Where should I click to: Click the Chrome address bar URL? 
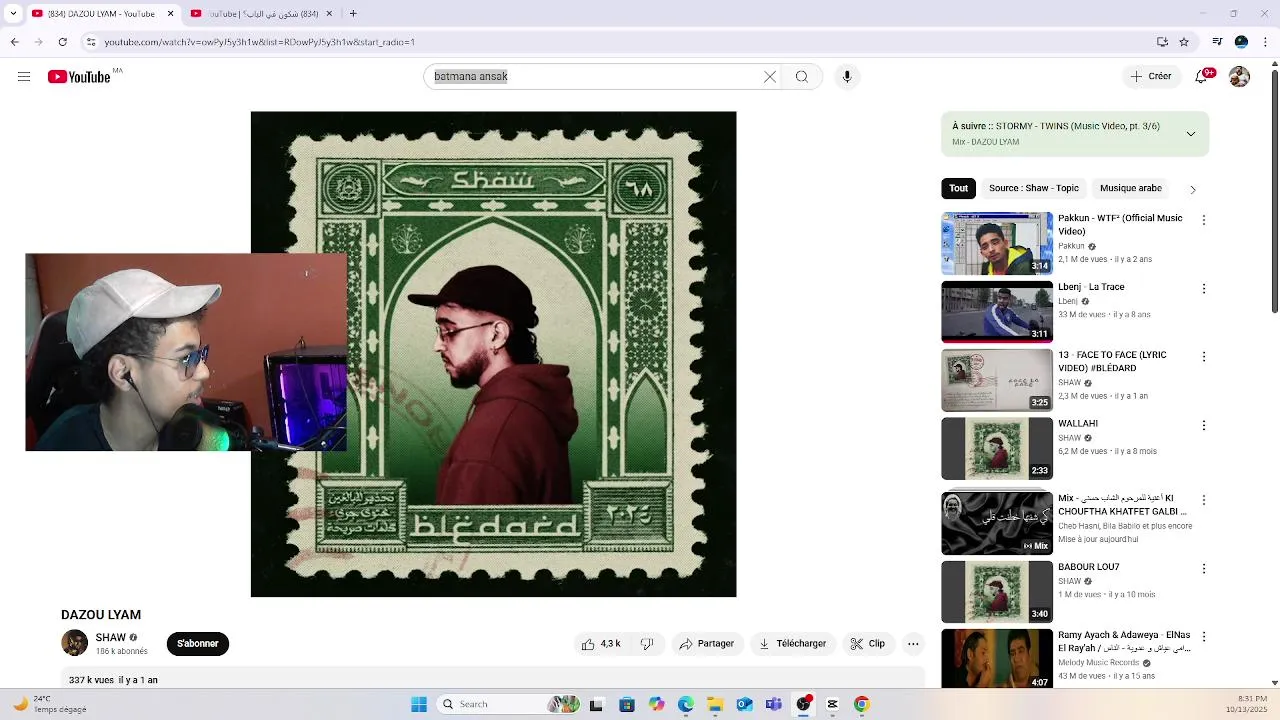(259, 42)
